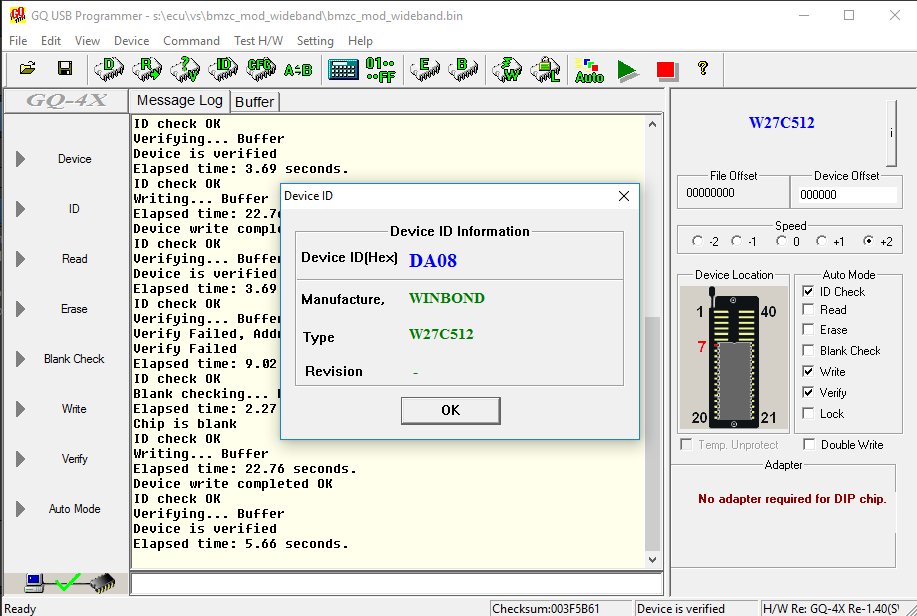
Task: Select speed -1 radio button
Action: click(737, 241)
